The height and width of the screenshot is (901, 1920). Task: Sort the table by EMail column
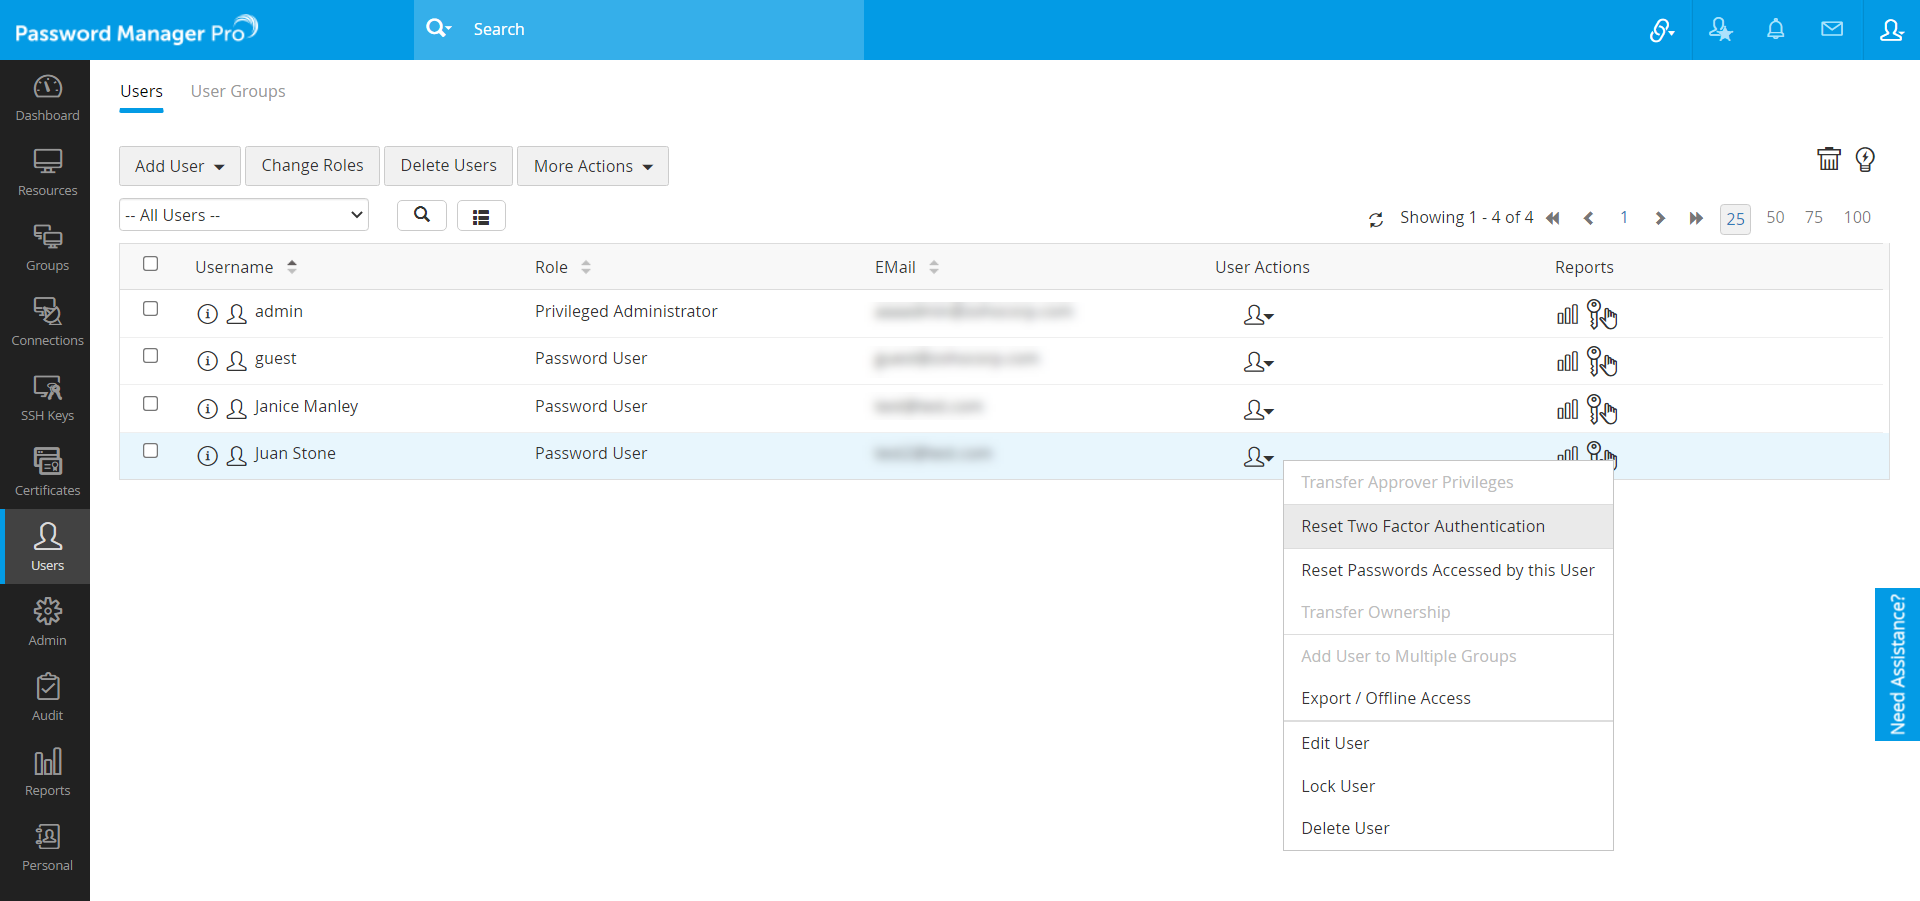933,267
